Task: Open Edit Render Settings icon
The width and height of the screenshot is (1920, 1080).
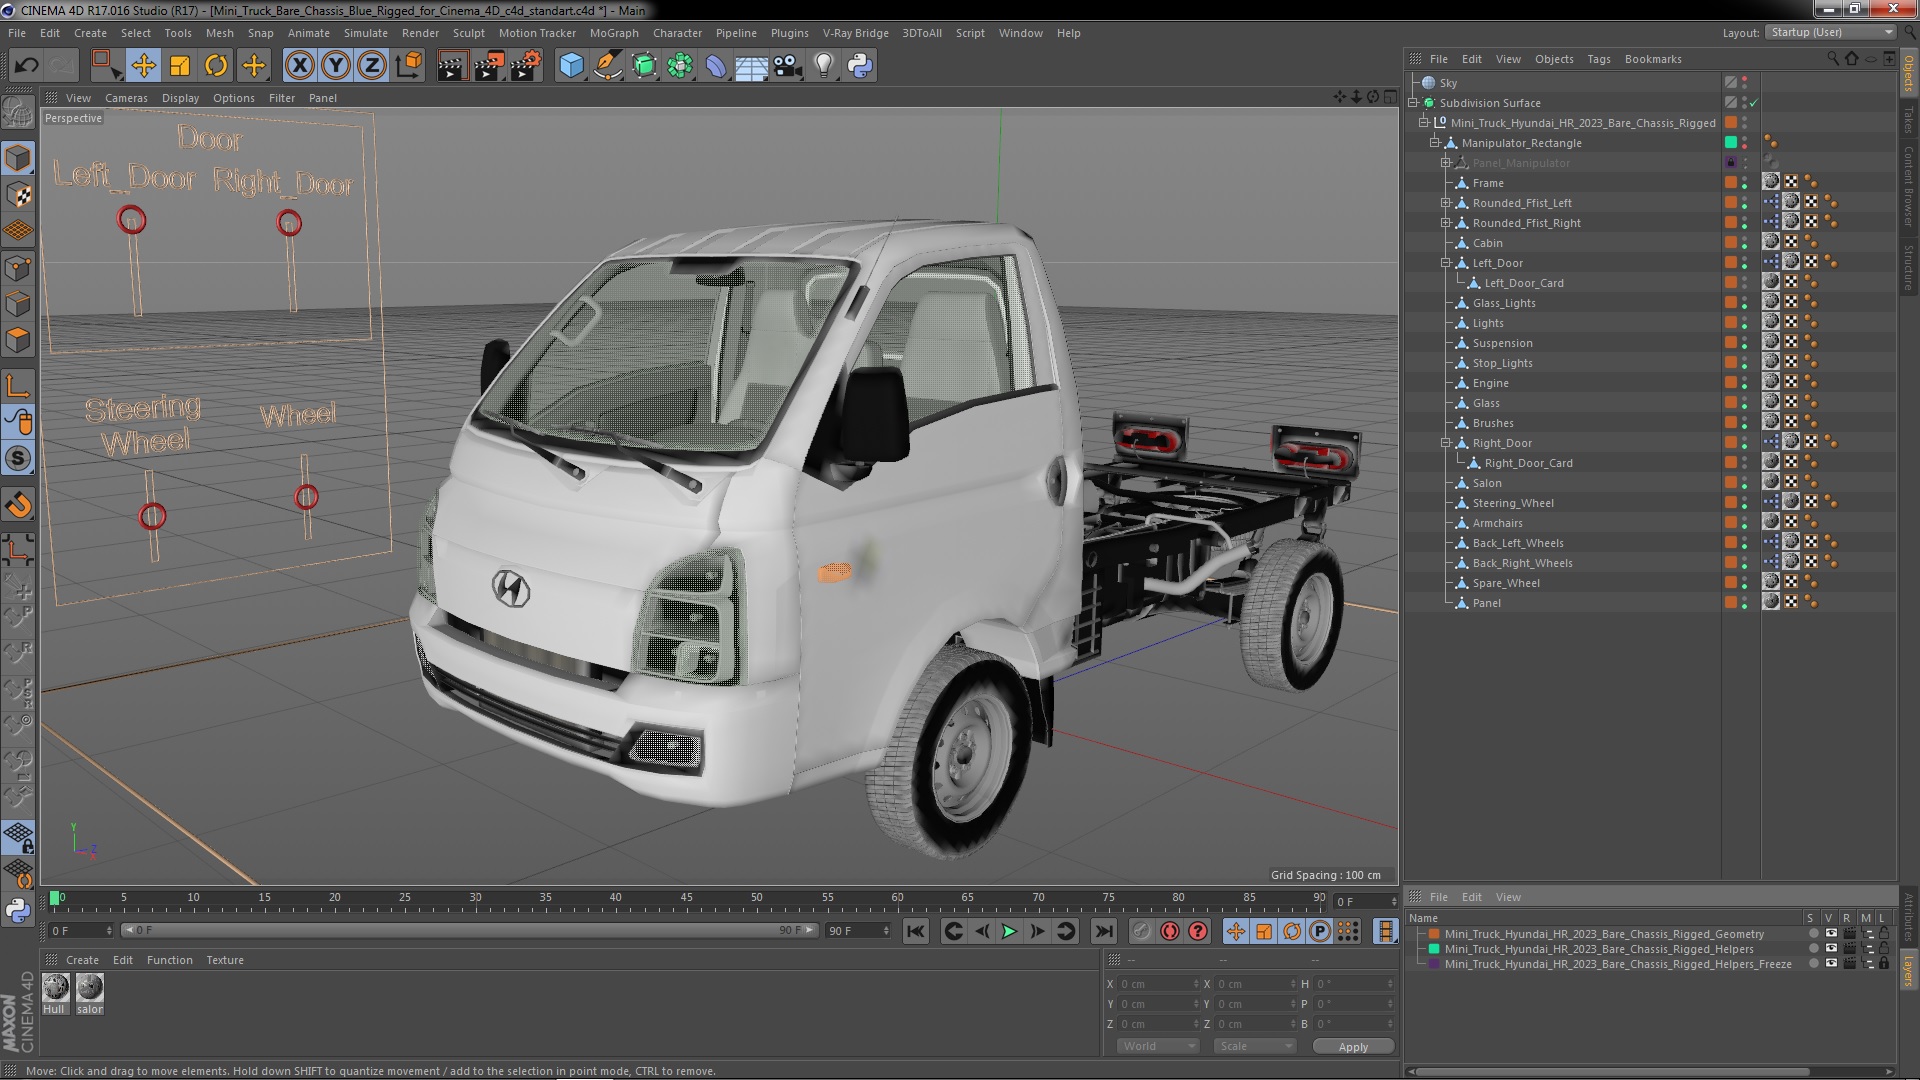Action: point(526,66)
